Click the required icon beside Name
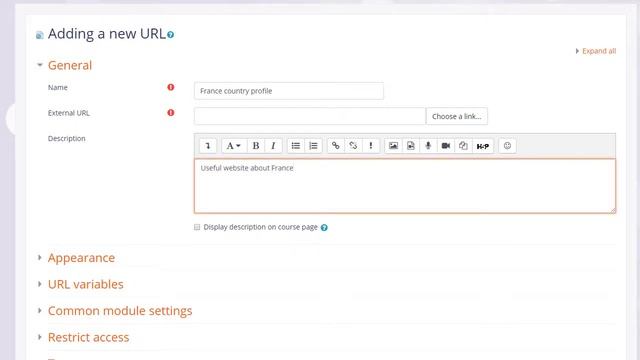The width and height of the screenshot is (640, 360). [x=171, y=87]
